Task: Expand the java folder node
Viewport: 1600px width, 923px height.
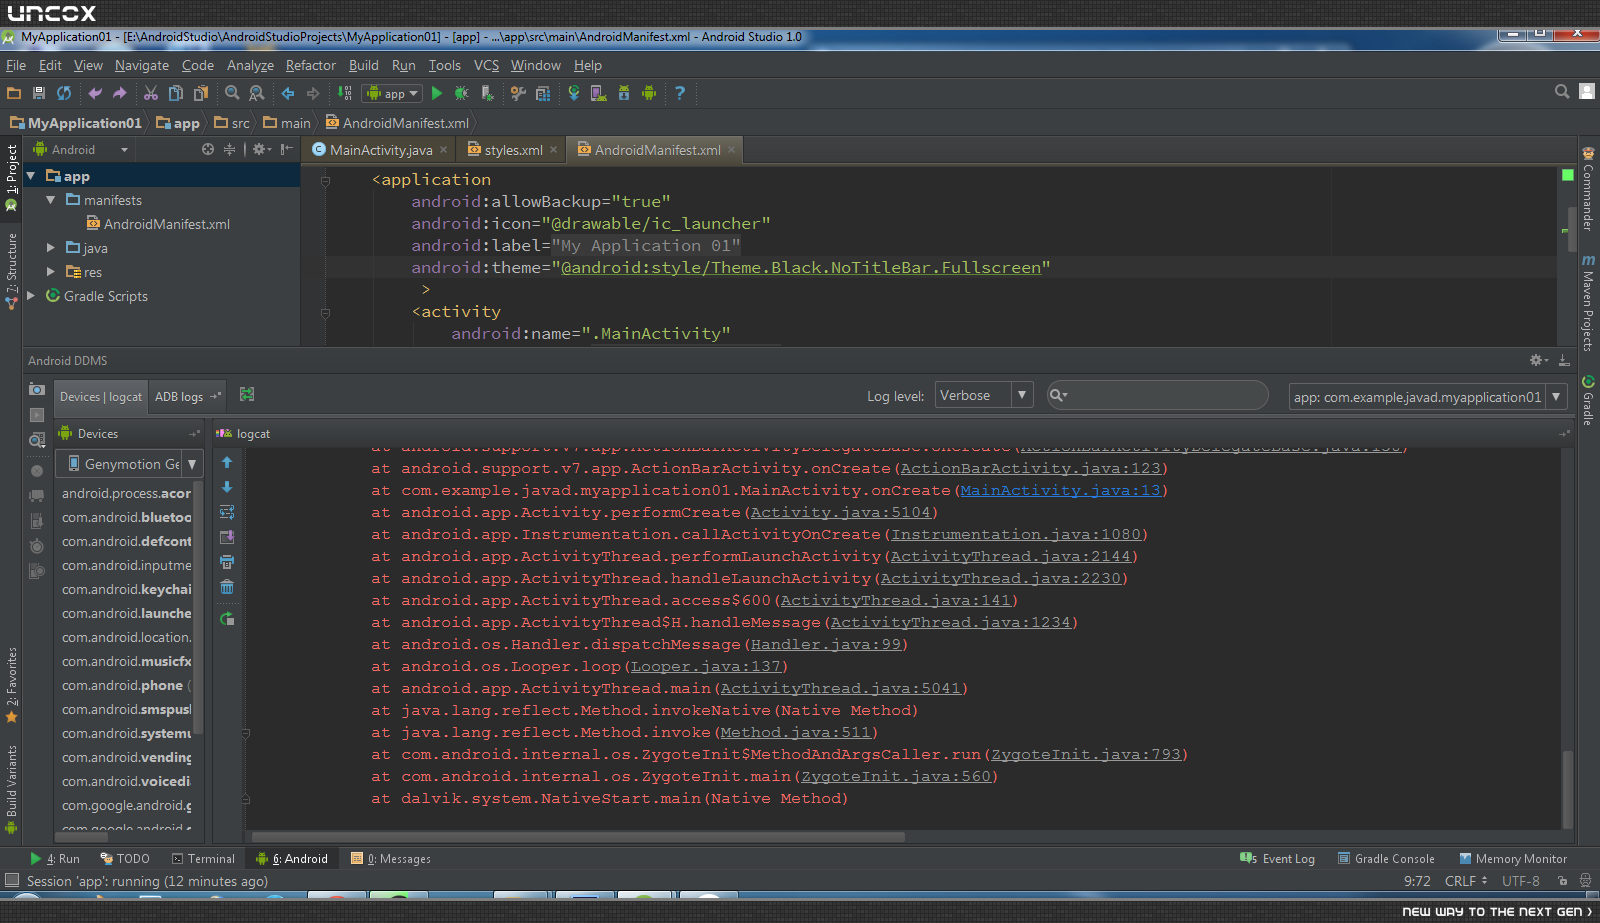Action: click(x=50, y=247)
